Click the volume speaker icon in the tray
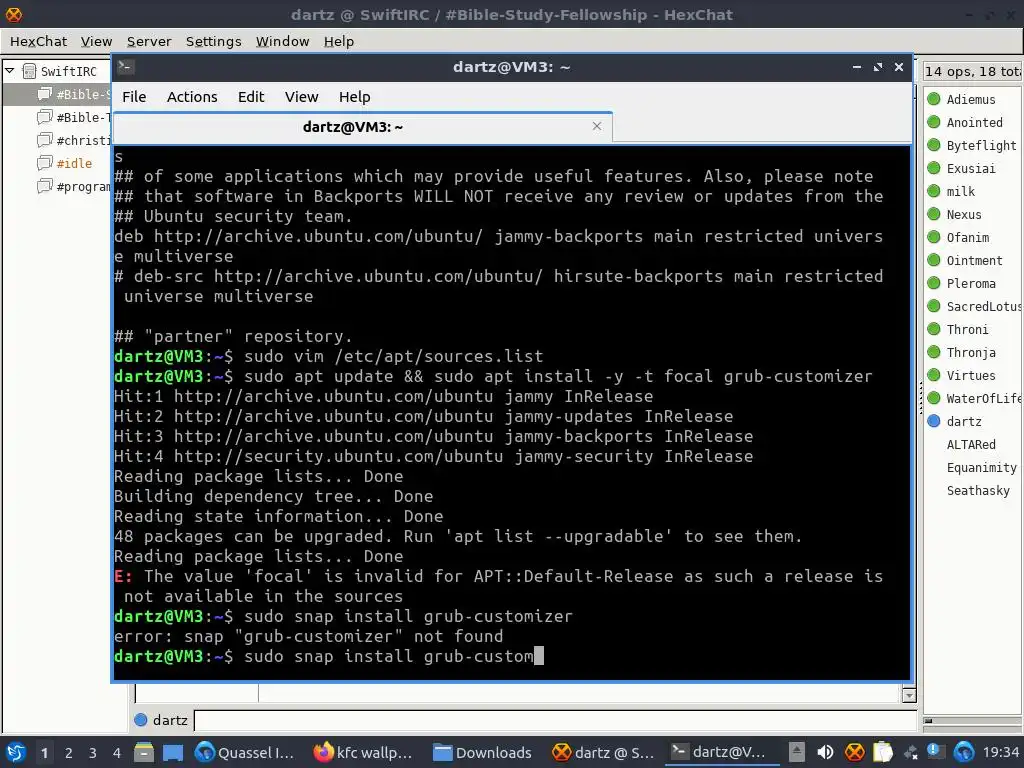The width and height of the screenshot is (1024, 768). [x=825, y=752]
